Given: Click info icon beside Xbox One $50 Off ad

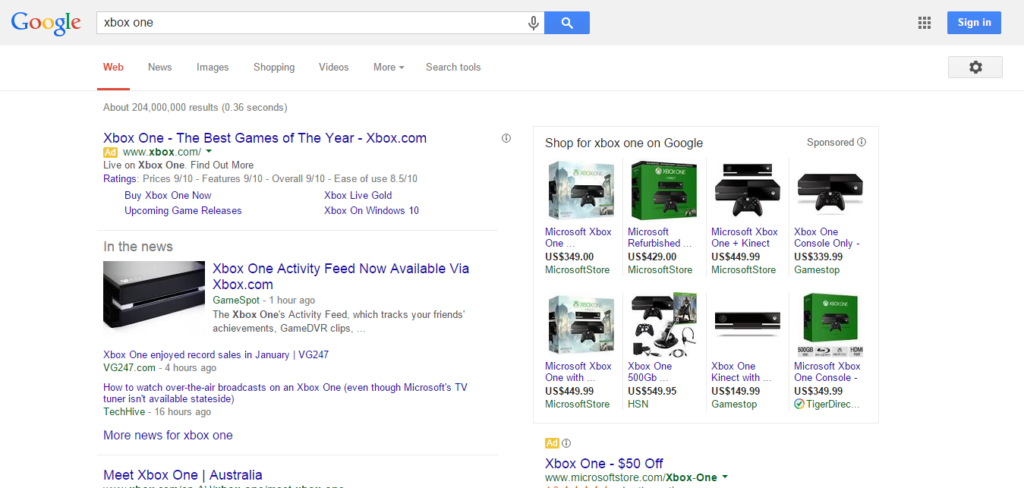Looking at the screenshot, I should [566, 443].
